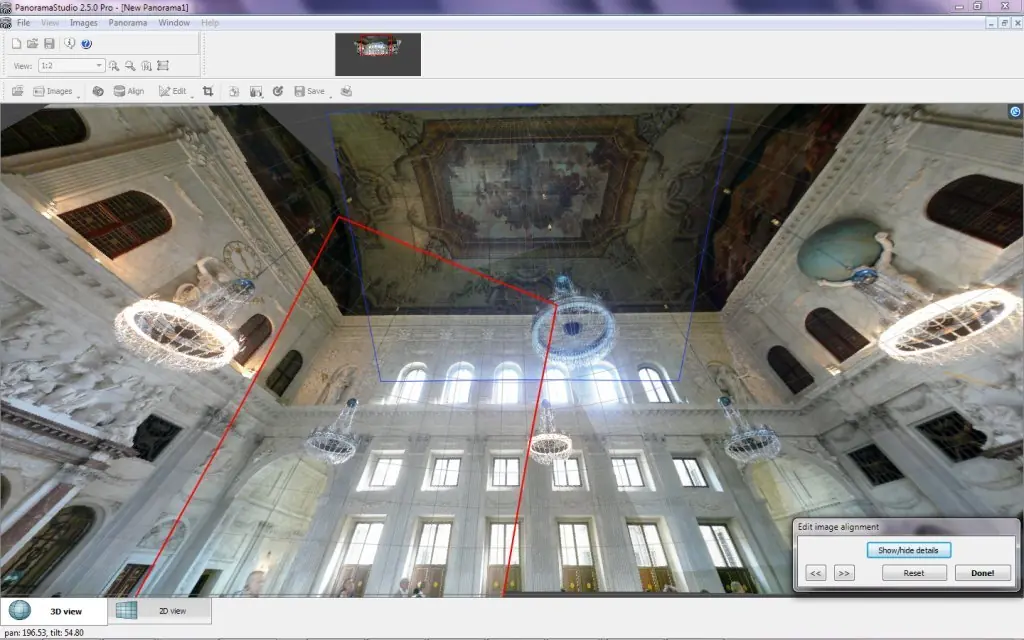Click Reset in Edit image alignment
This screenshot has width=1024, height=640.
tap(914, 573)
